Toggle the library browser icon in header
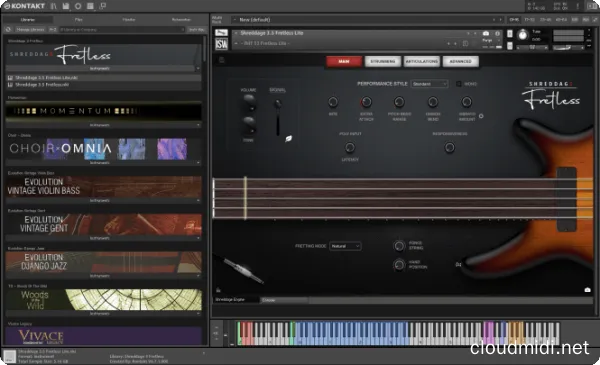The height and width of the screenshot is (365, 600). [54, 6]
